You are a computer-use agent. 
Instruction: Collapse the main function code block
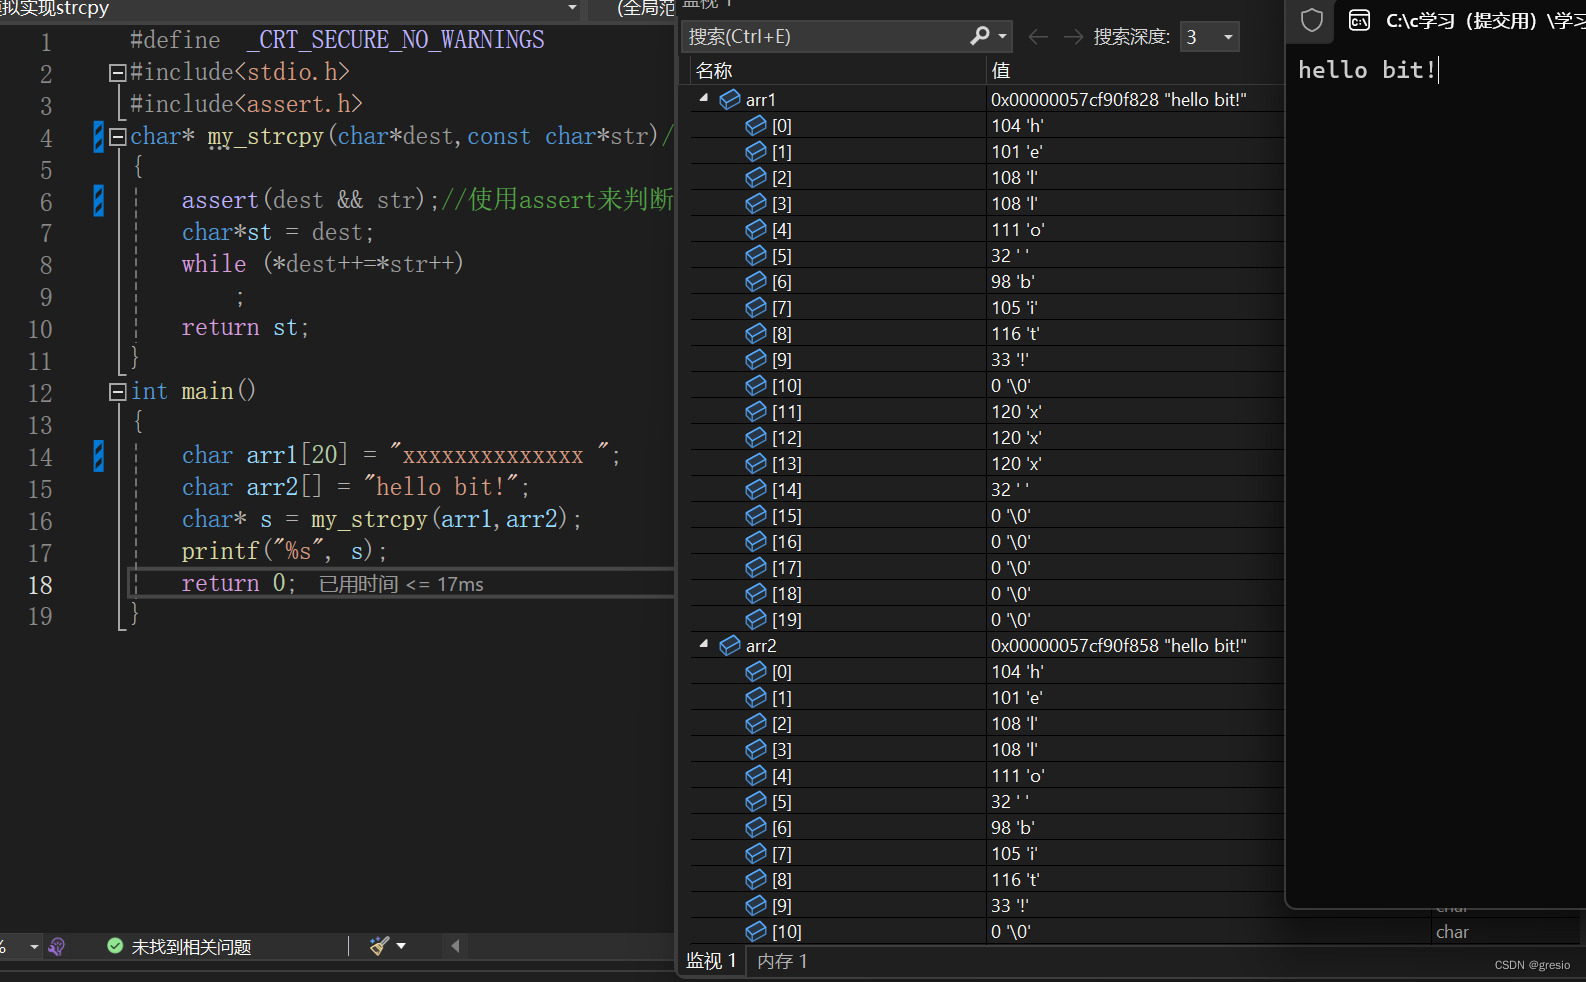tap(117, 392)
